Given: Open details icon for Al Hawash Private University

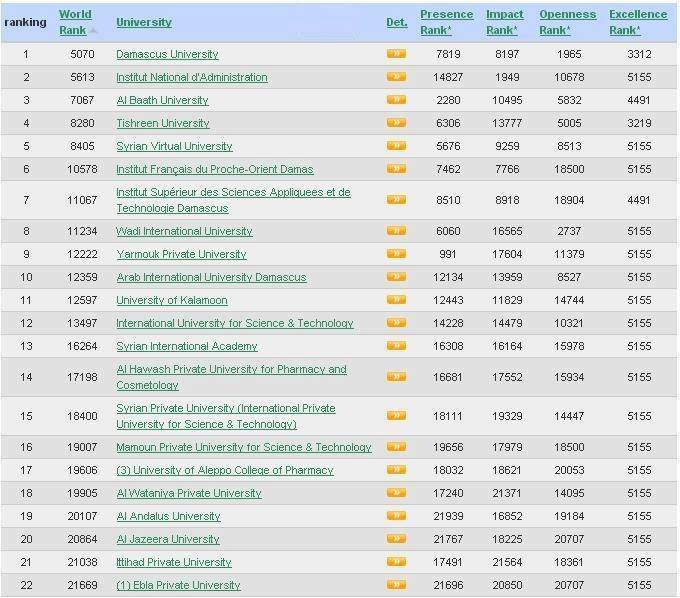Looking at the screenshot, I should tap(396, 377).
